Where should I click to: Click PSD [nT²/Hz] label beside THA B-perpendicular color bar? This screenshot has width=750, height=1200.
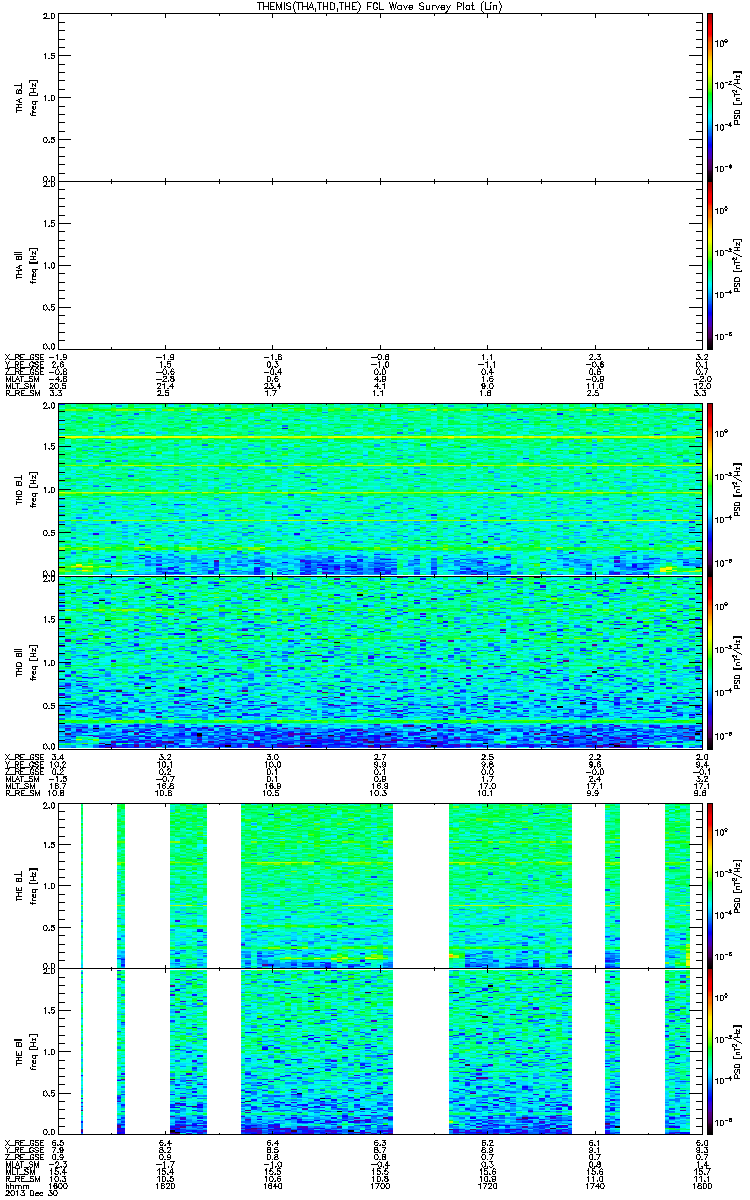coord(738,97)
